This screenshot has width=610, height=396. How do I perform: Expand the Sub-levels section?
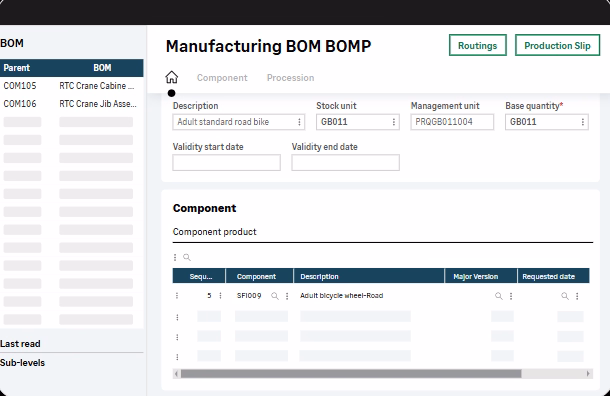tap(23, 363)
